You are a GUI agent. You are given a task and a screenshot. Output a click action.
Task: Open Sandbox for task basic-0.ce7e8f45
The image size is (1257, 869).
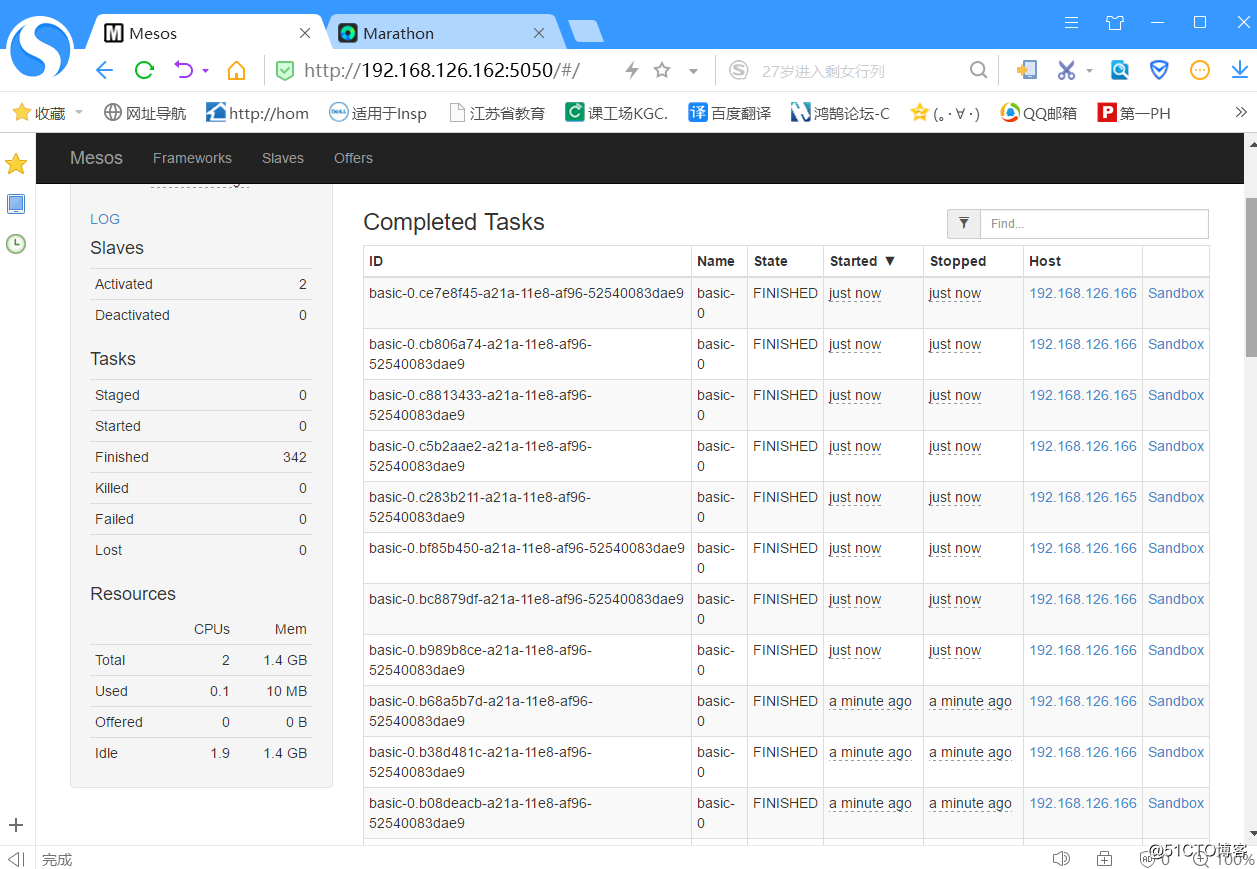point(1176,293)
